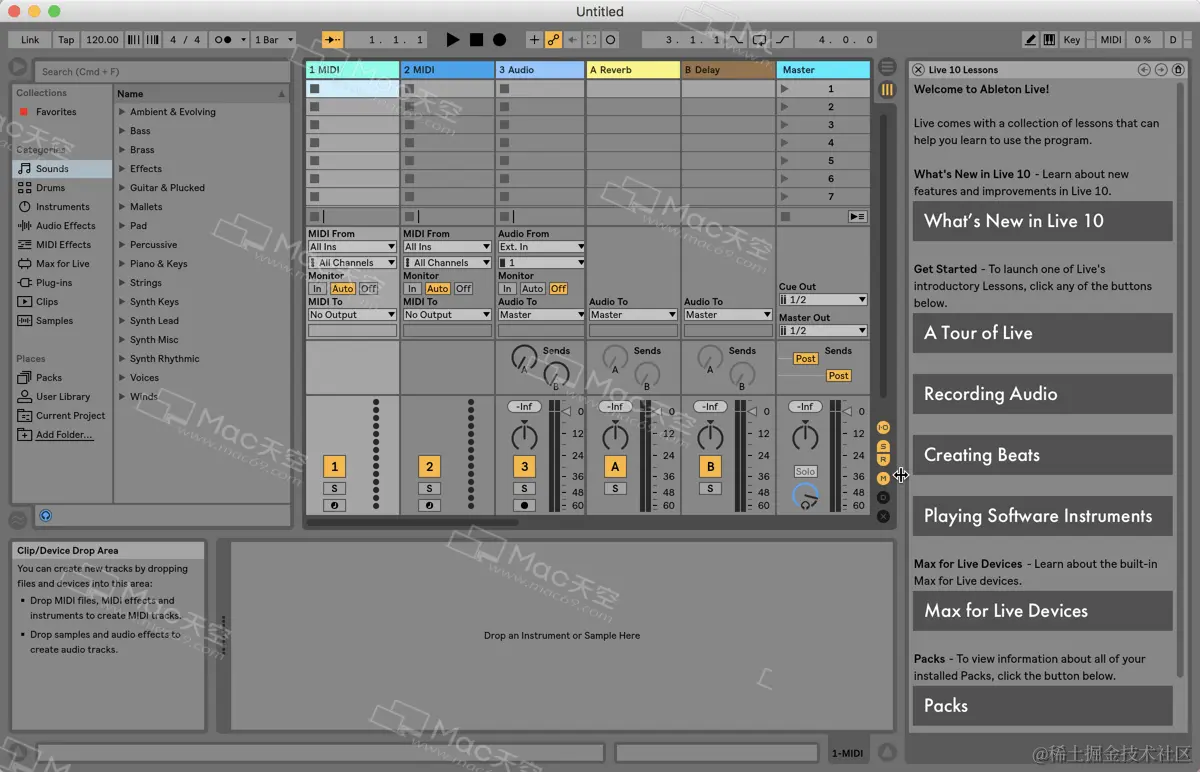Toggle Detail View triangle at bottom right
Image resolution: width=1200 pixels, height=772 pixels.
pos(887,753)
